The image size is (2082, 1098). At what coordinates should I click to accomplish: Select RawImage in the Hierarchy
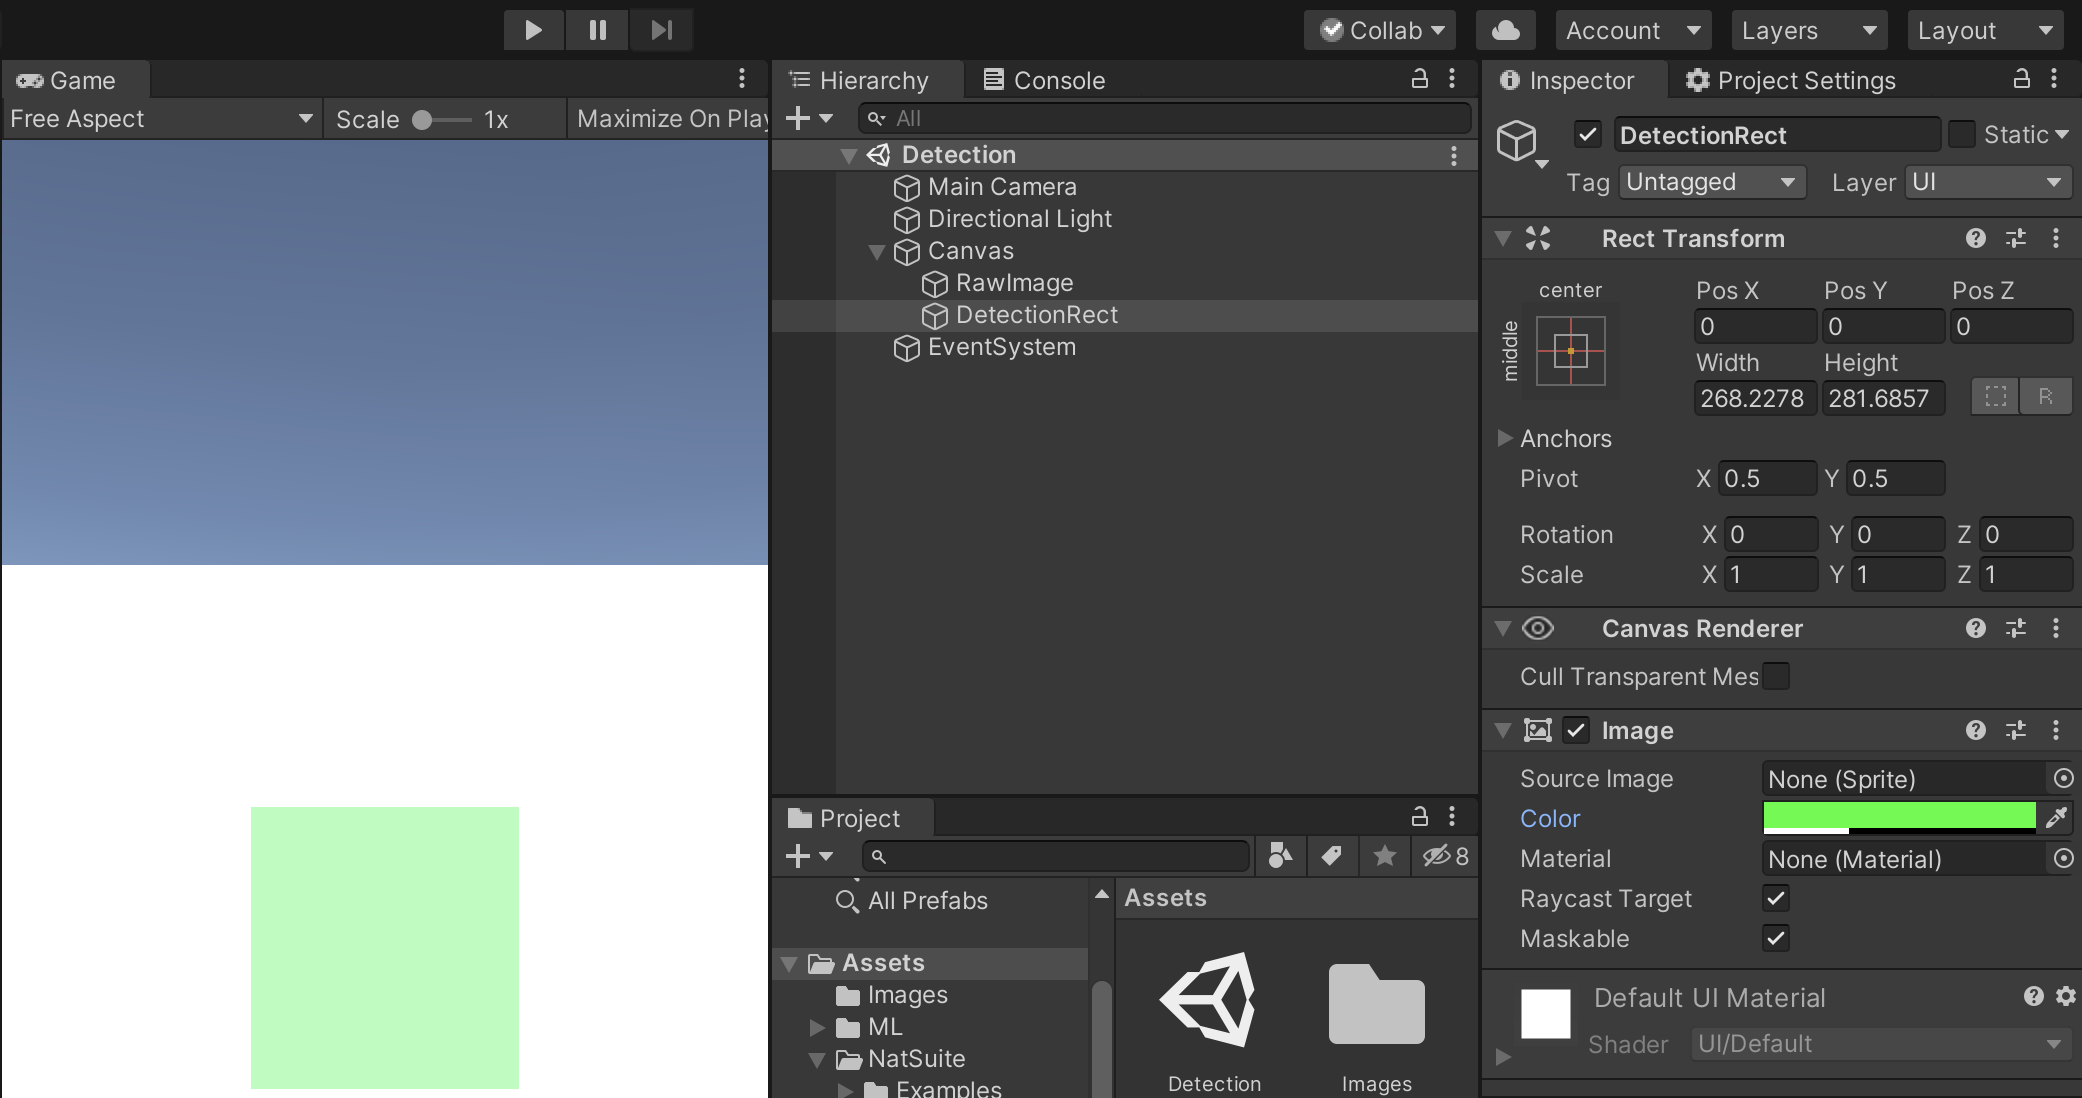coord(1014,283)
